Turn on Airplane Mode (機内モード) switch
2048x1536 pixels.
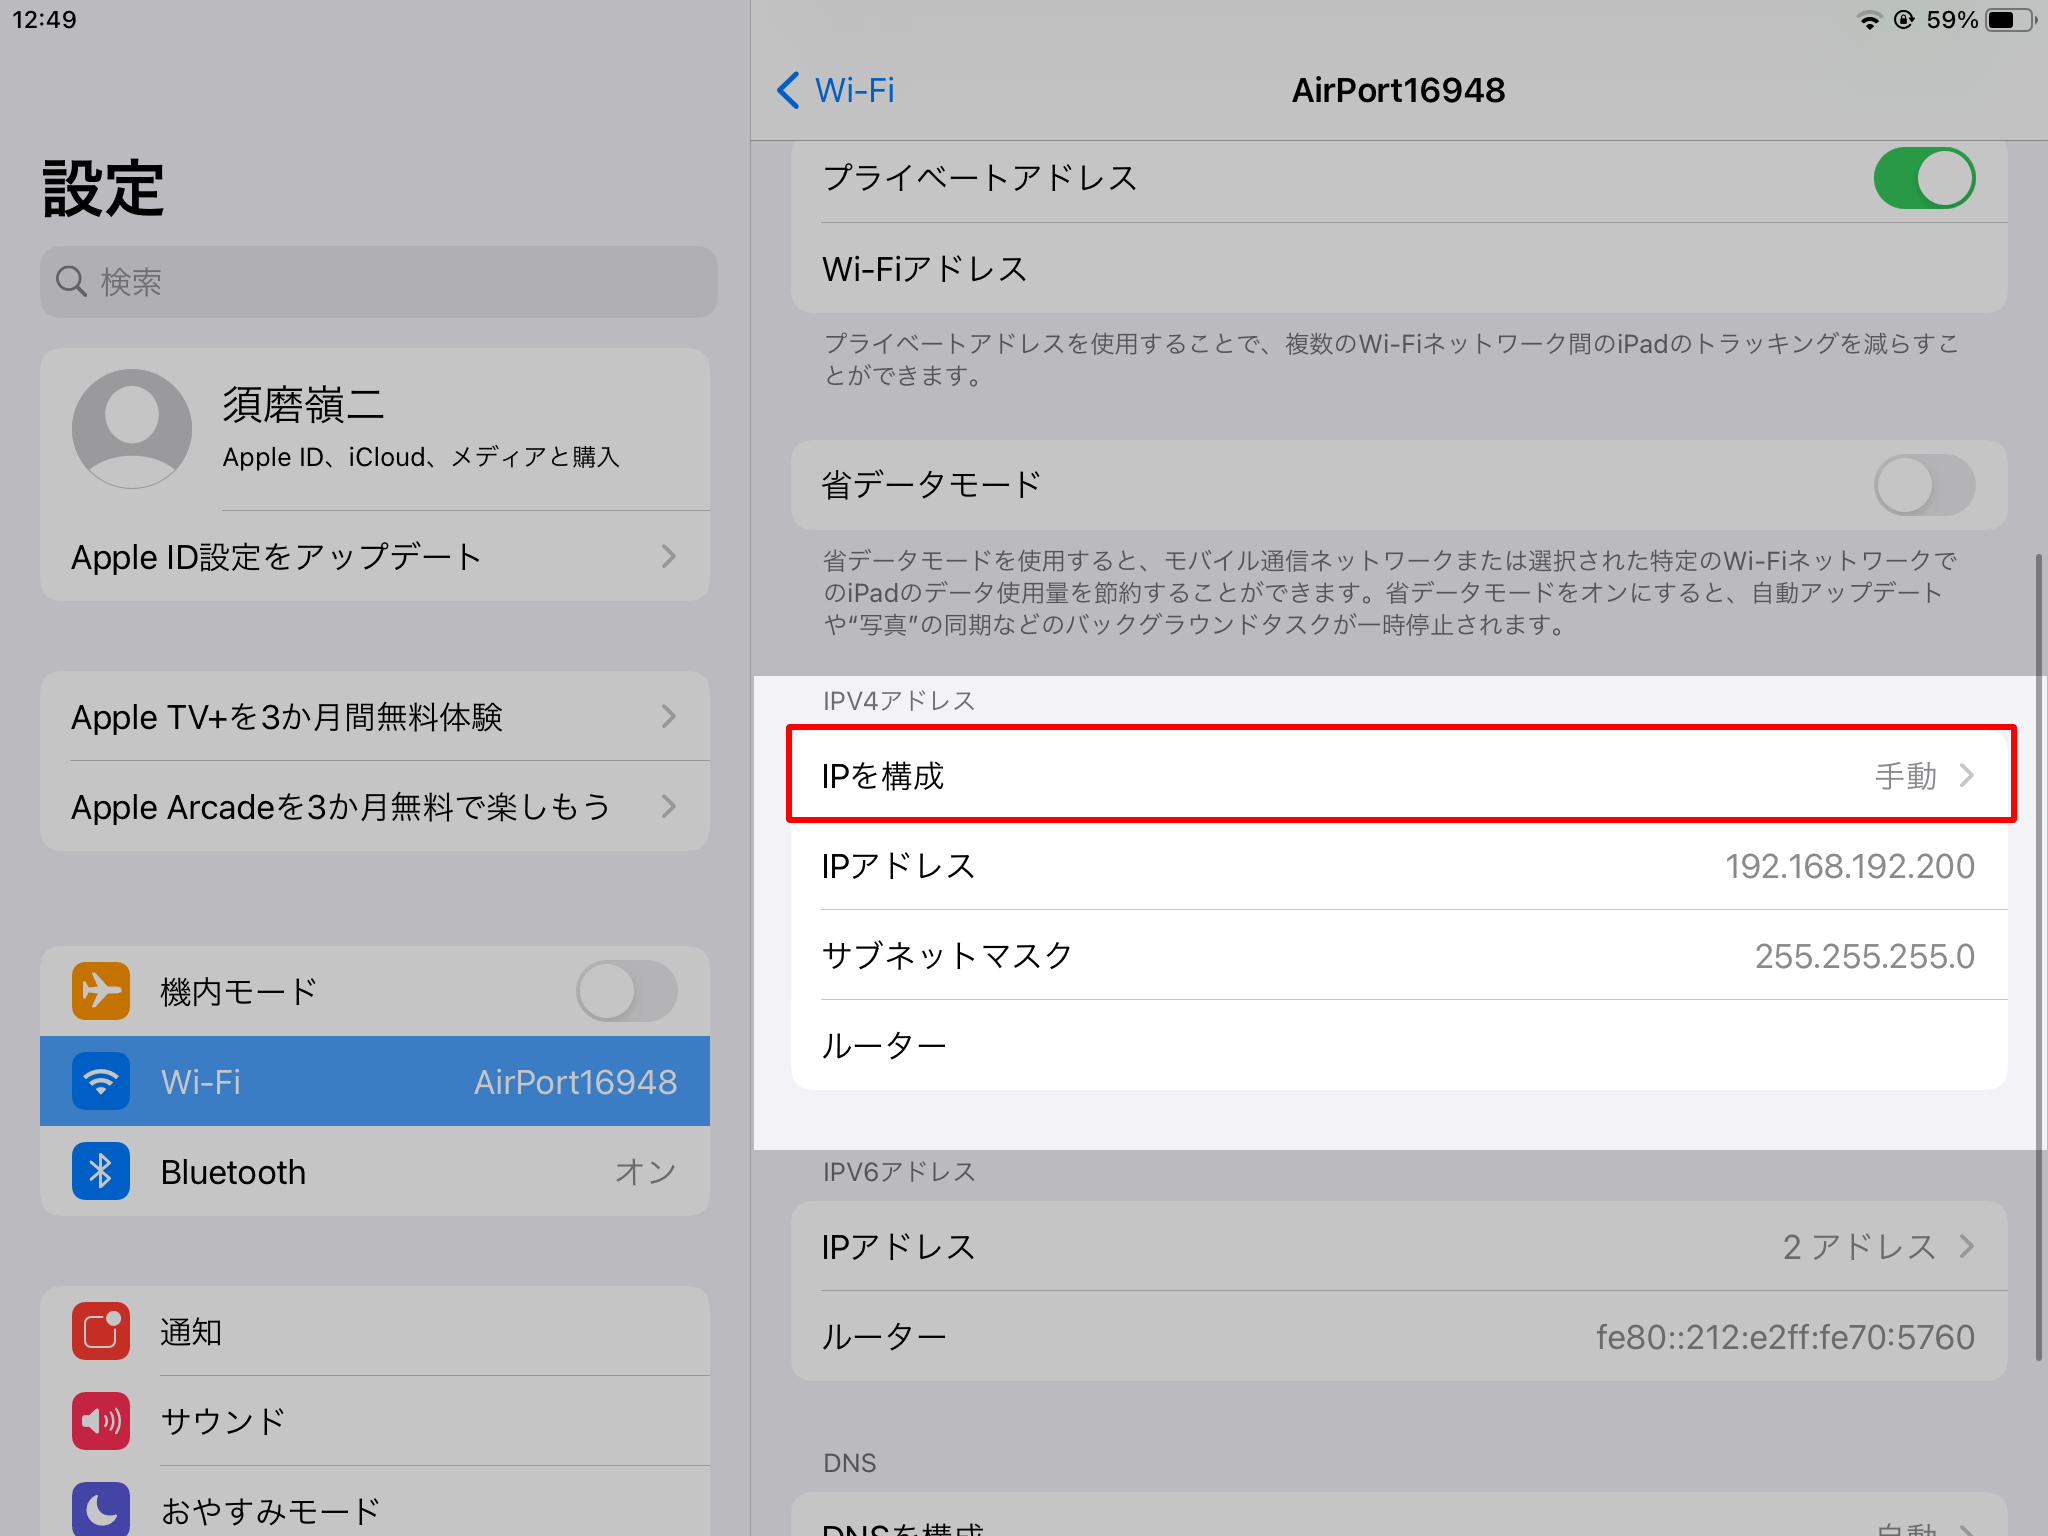(627, 991)
